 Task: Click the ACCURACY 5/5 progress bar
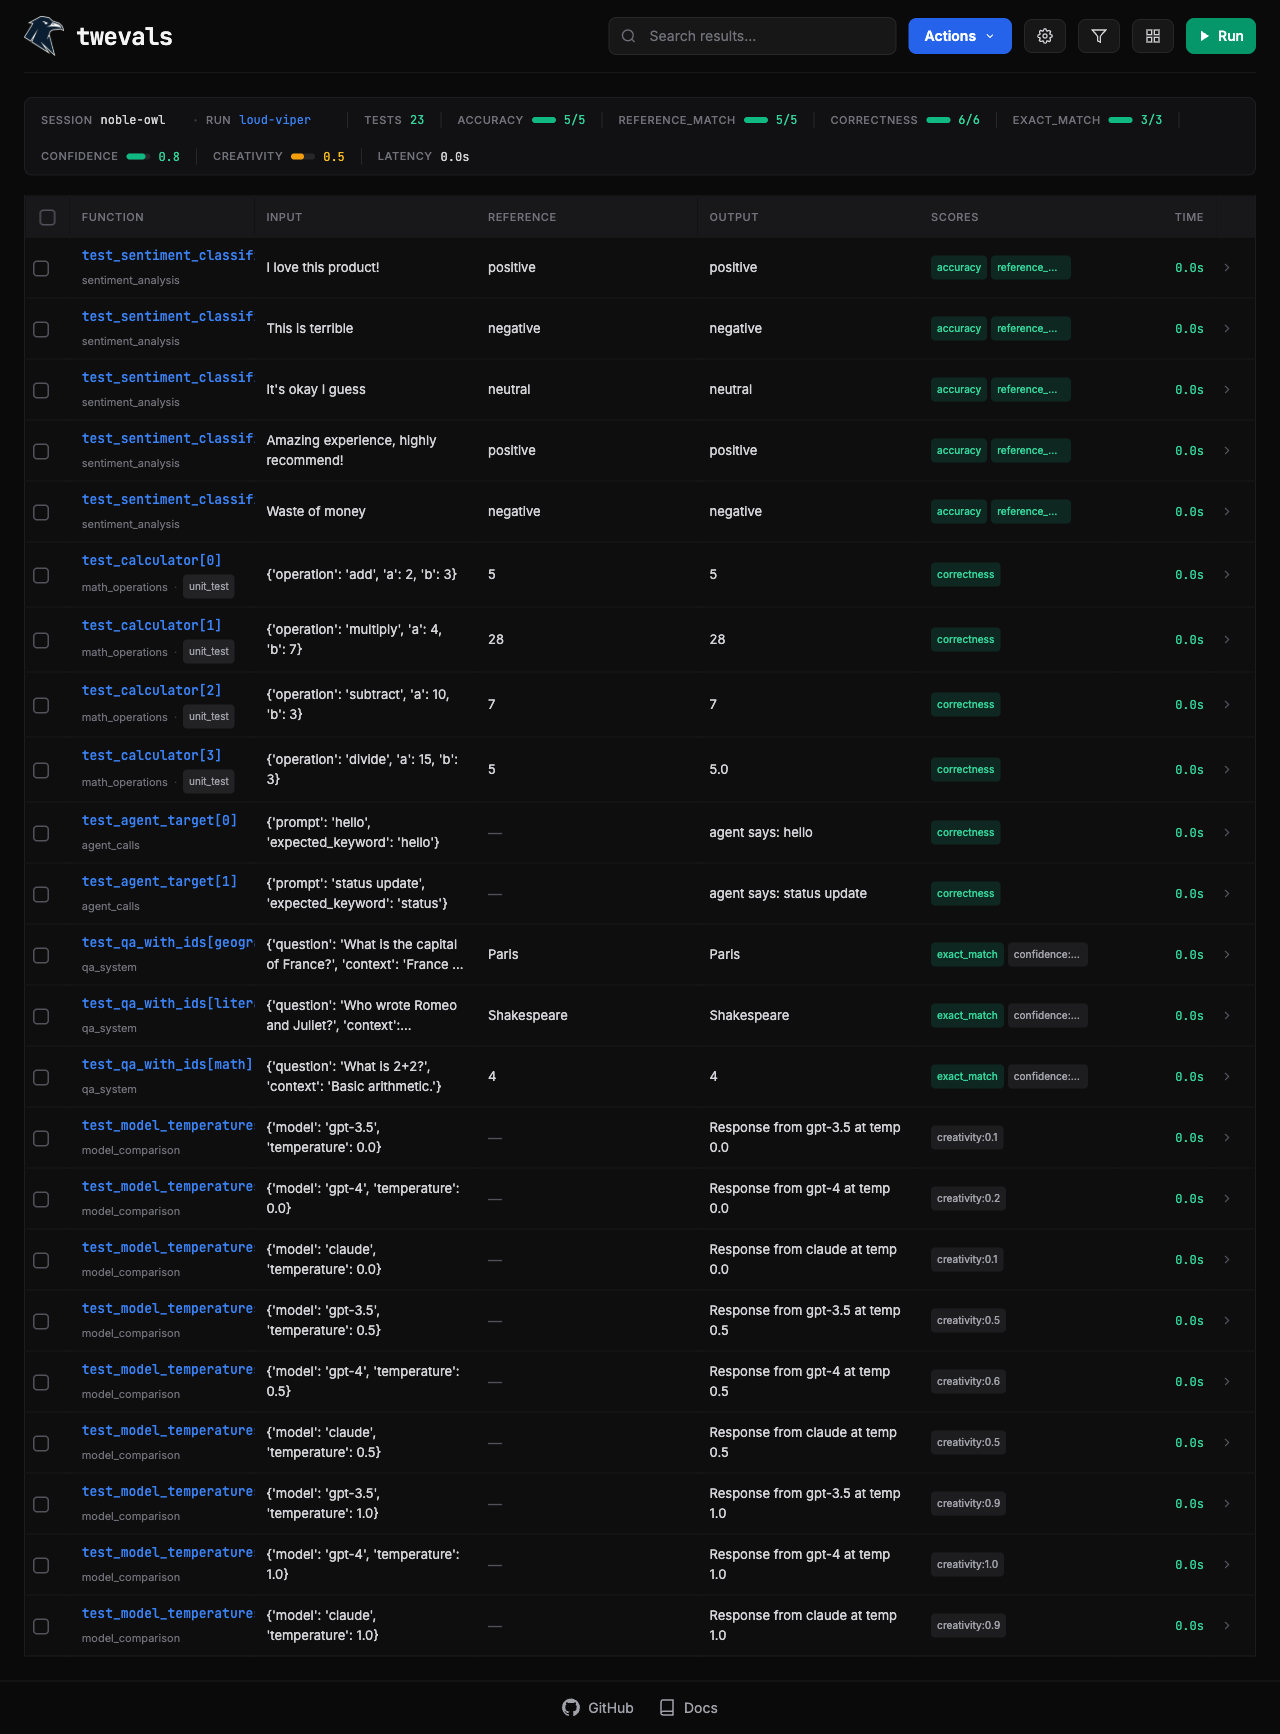point(544,120)
